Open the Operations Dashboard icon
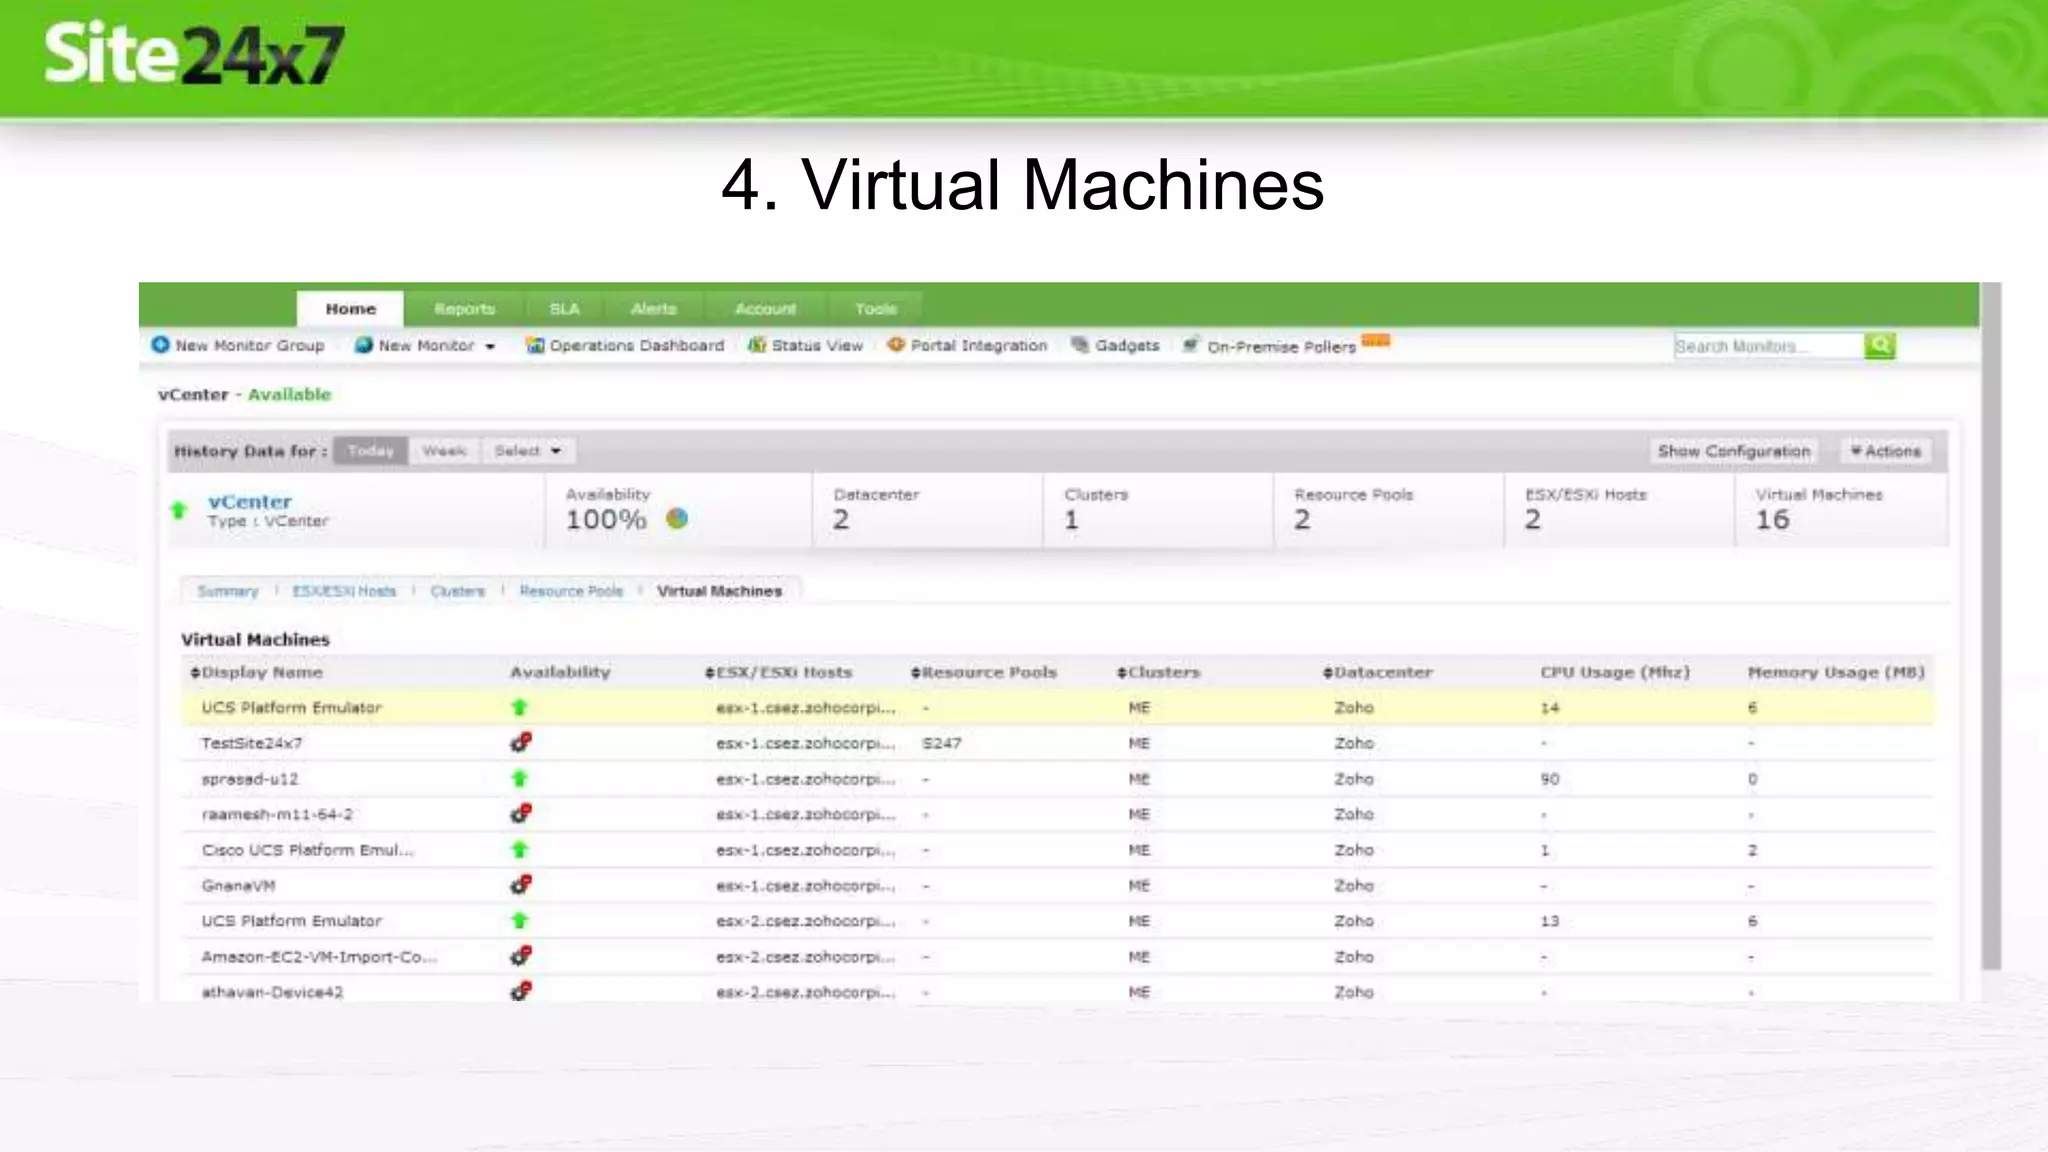Image resolution: width=2048 pixels, height=1152 pixels. tap(535, 345)
